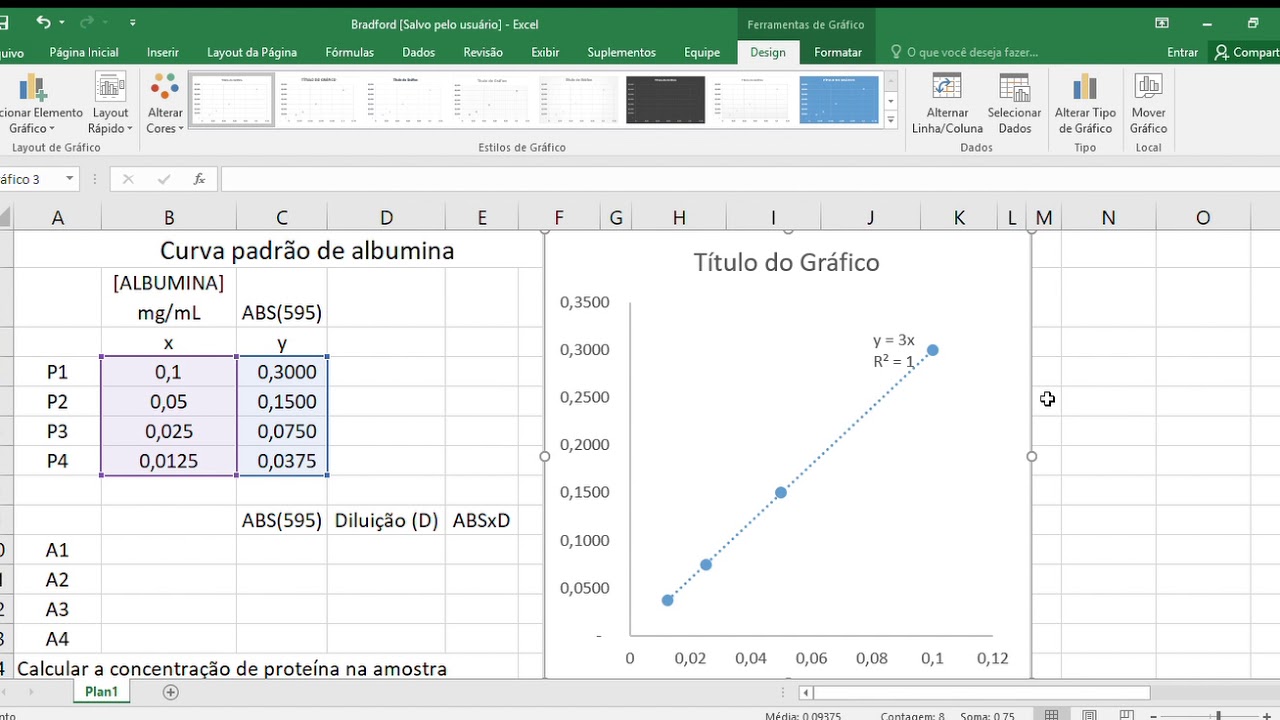Select cell labeled P1

click(57, 372)
